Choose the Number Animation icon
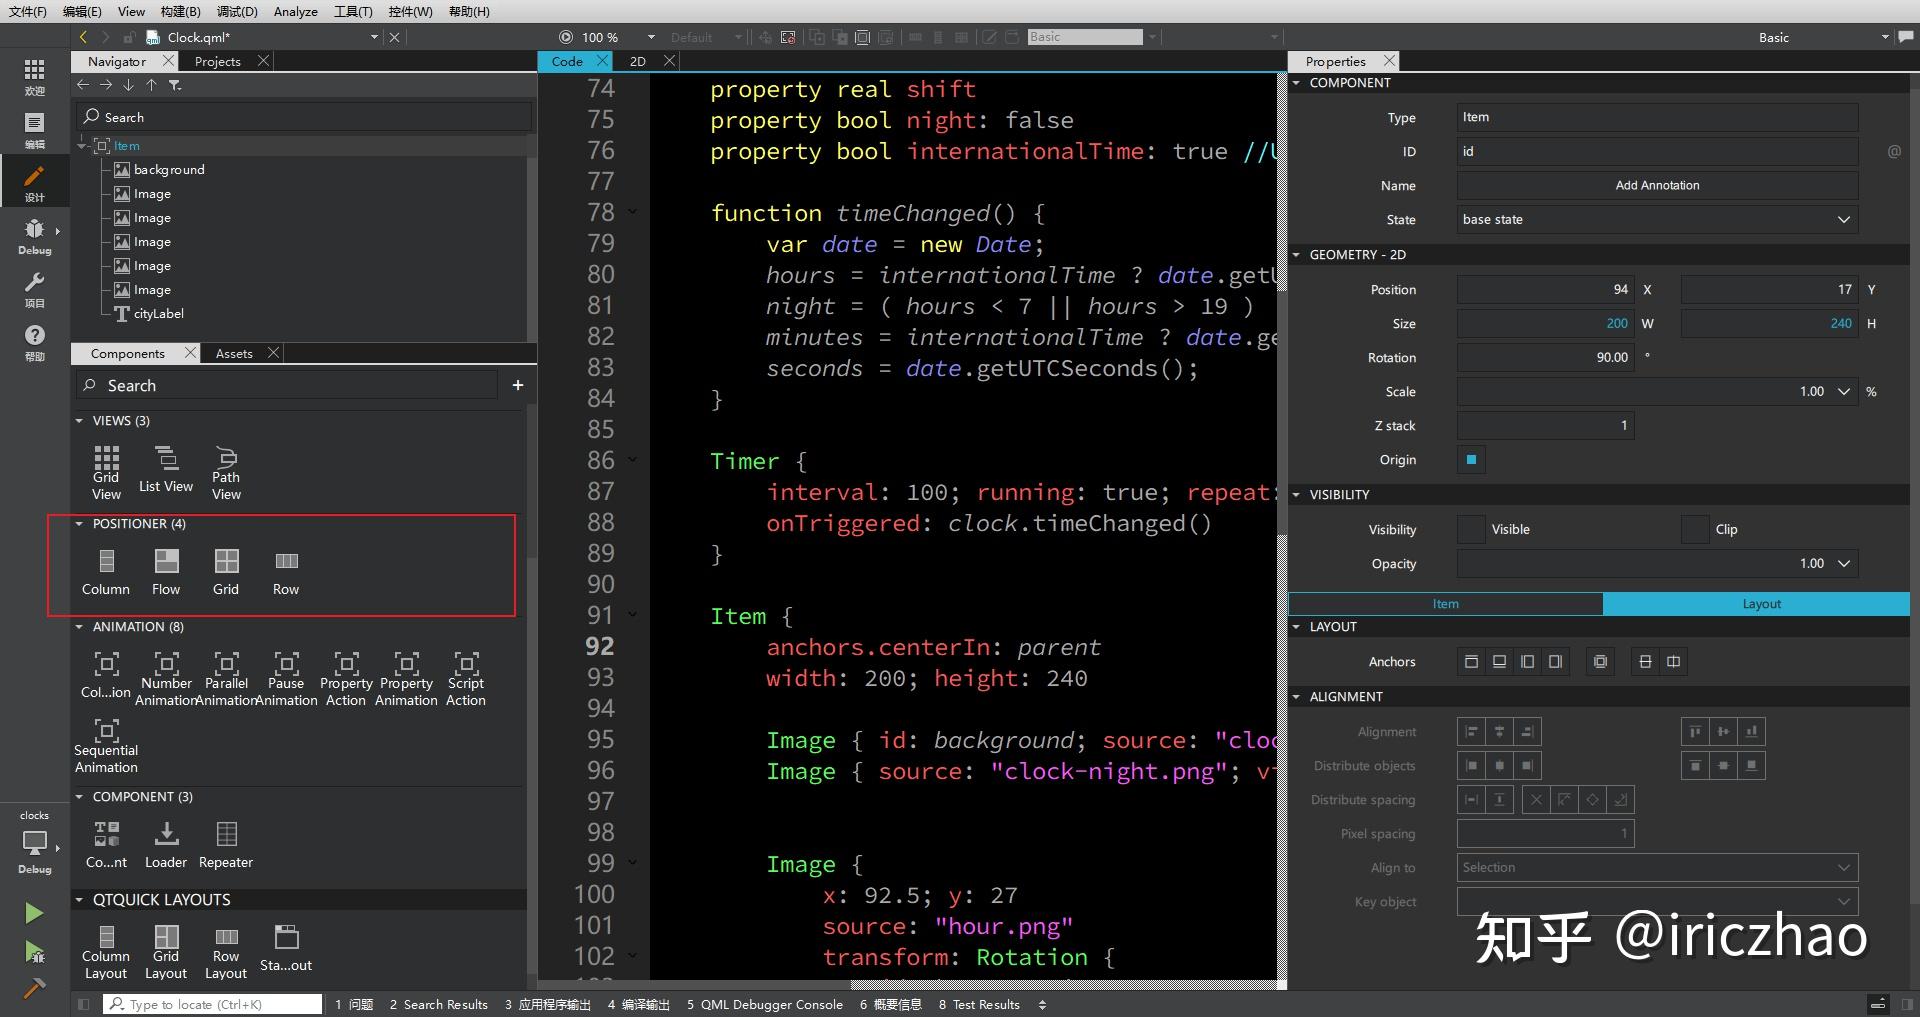1920x1017 pixels. 166,664
